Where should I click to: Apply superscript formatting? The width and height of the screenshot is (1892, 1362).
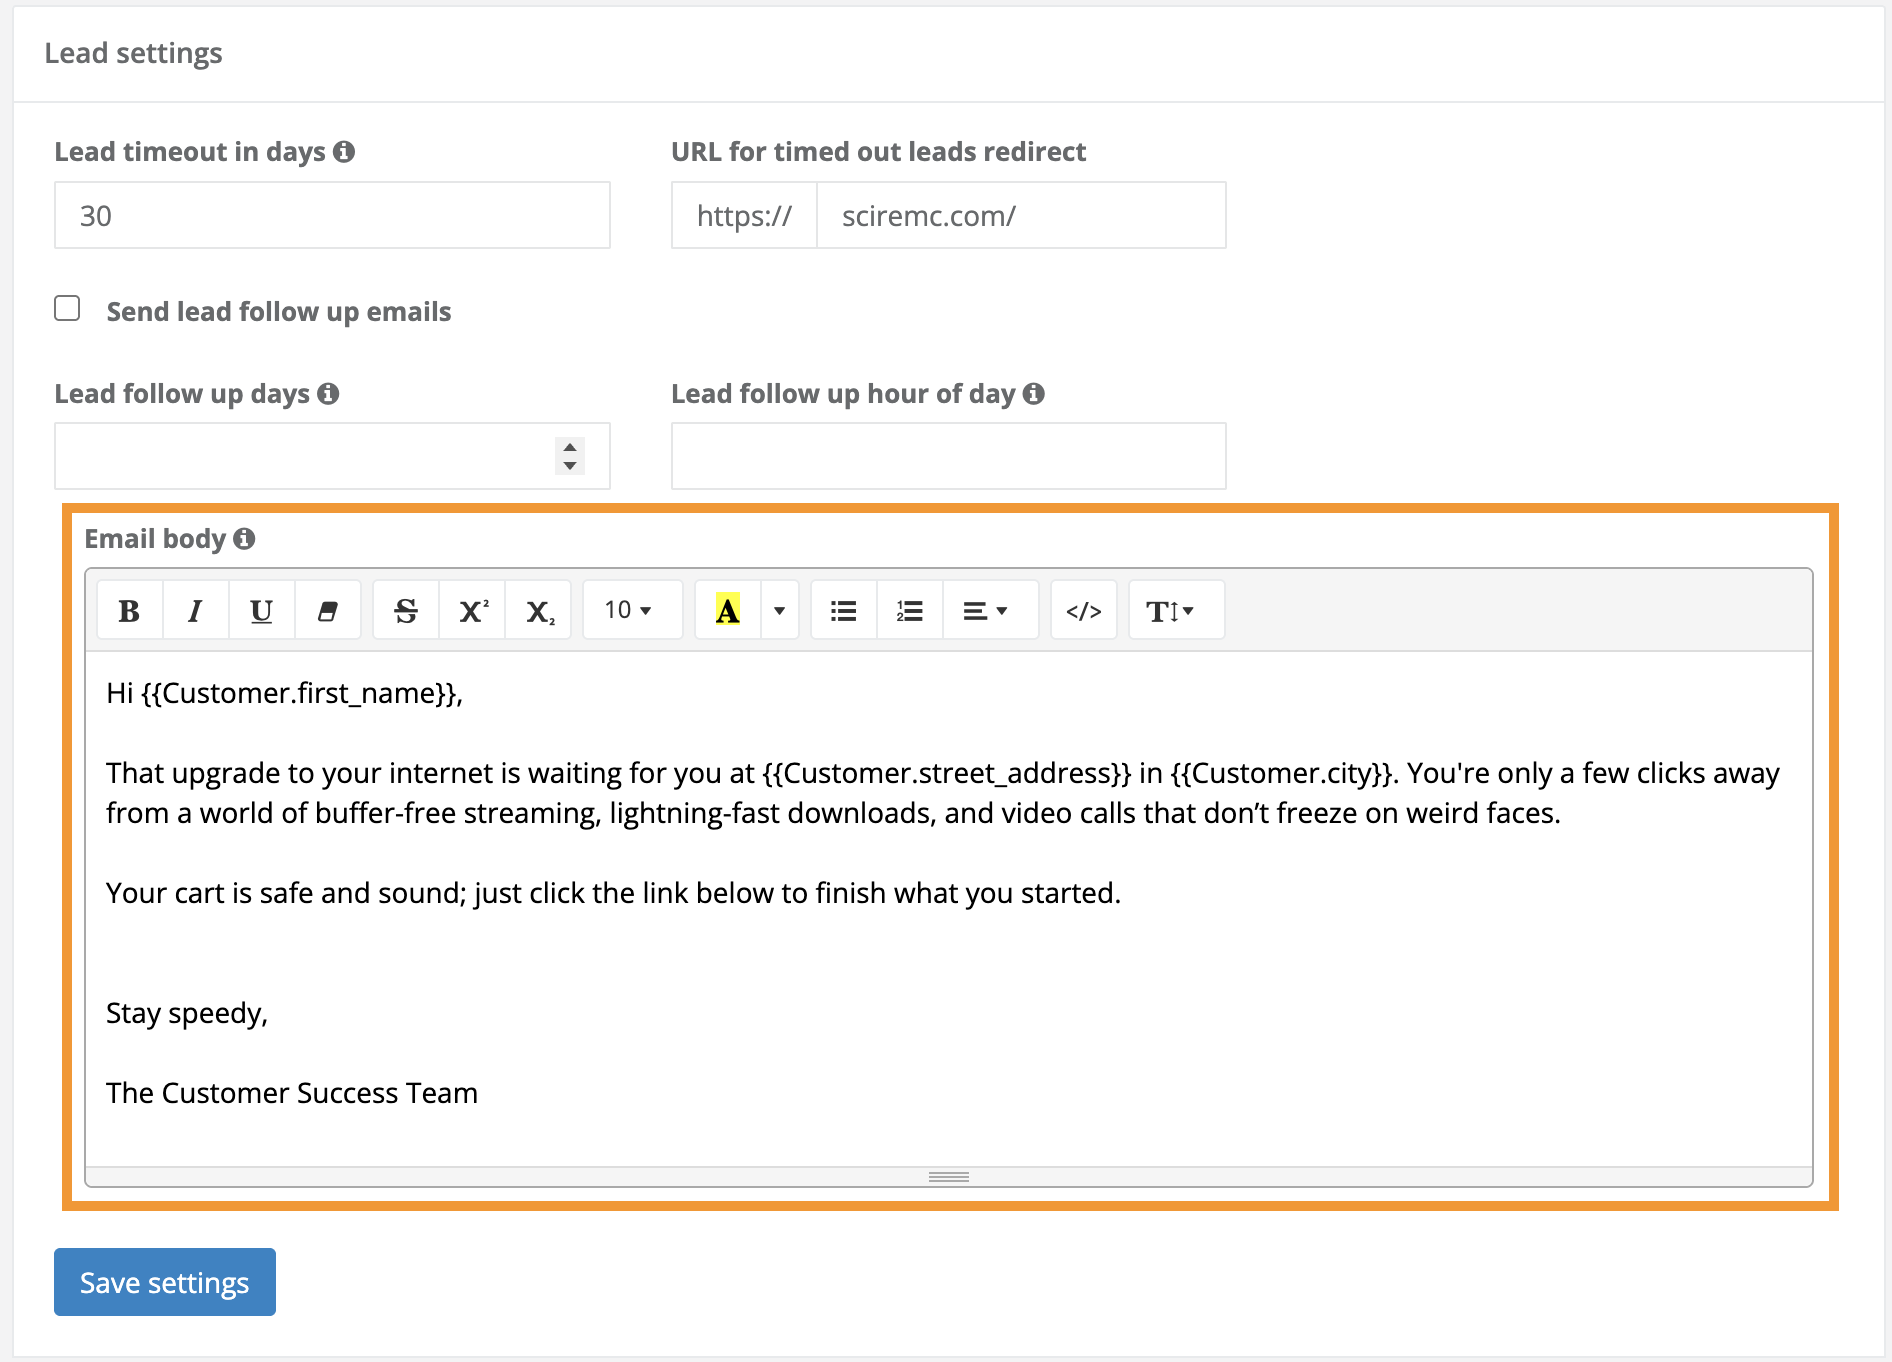point(471,609)
